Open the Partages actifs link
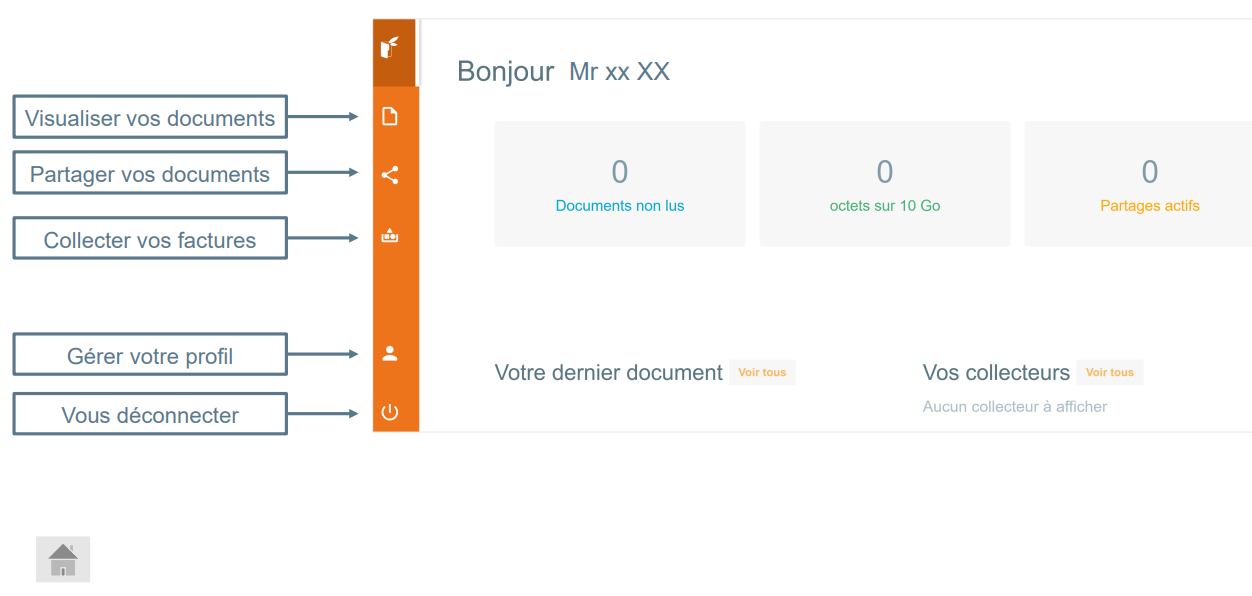This screenshot has height=596, width=1252. tap(1149, 205)
